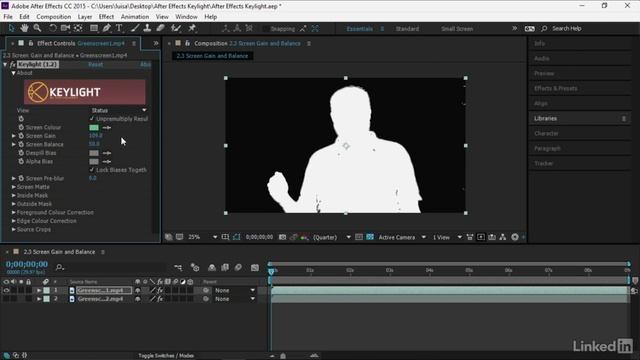
Task: Open the timeline search magnifier
Action: [x=60, y=267]
